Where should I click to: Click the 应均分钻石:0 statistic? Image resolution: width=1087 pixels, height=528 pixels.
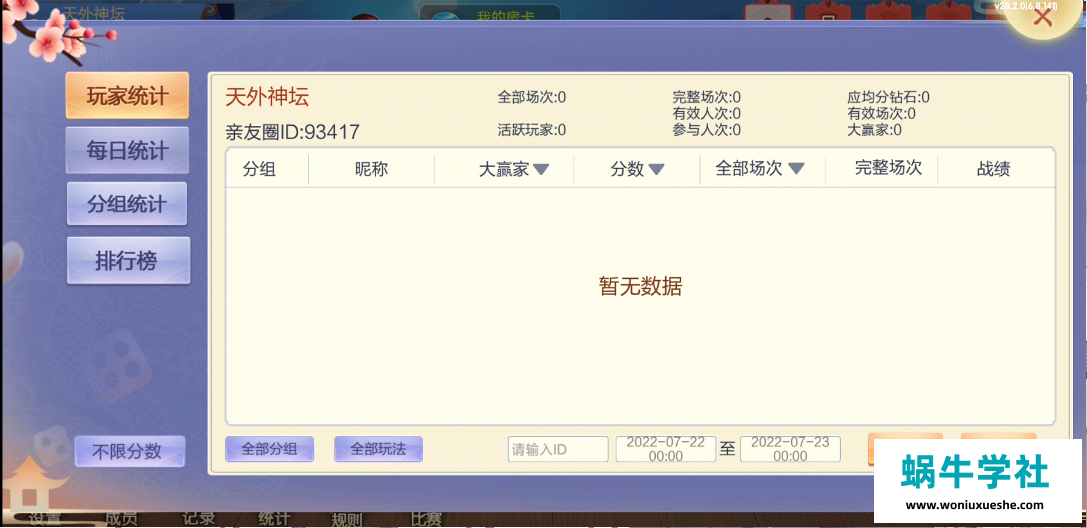tap(888, 98)
